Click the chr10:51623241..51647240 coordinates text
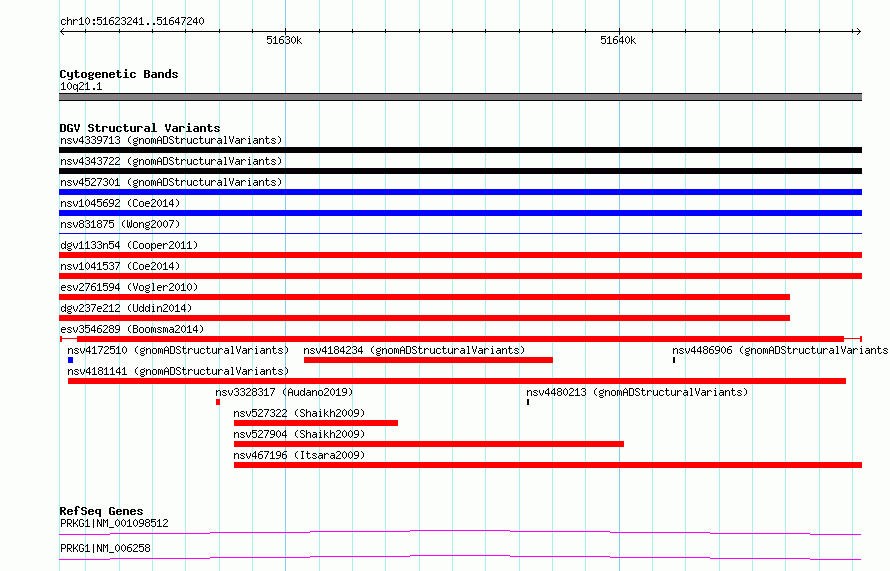Image resolution: width=890 pixels, height=571 pixels. point(132,21)
